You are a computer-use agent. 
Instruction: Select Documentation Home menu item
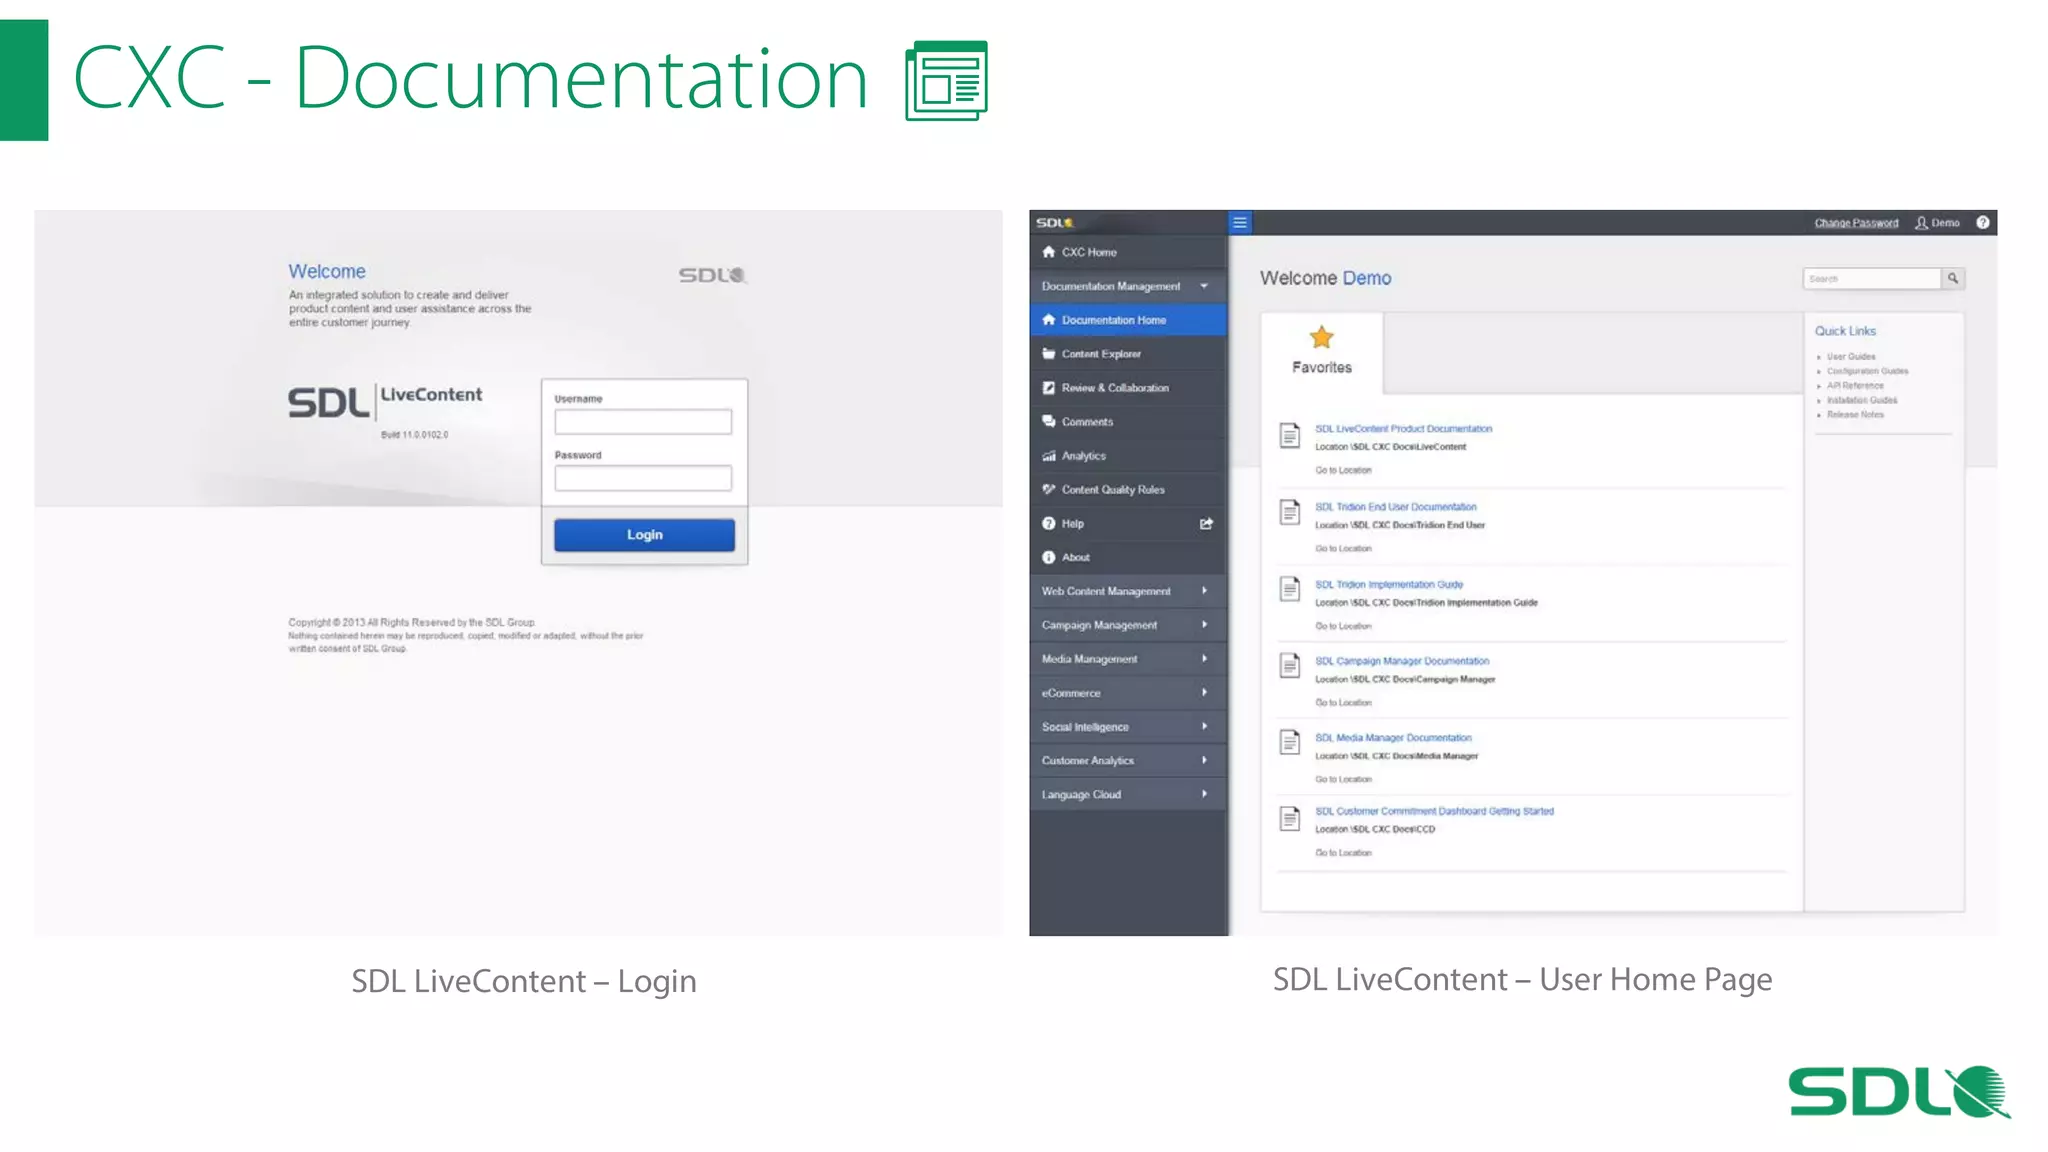(1128, 320)
